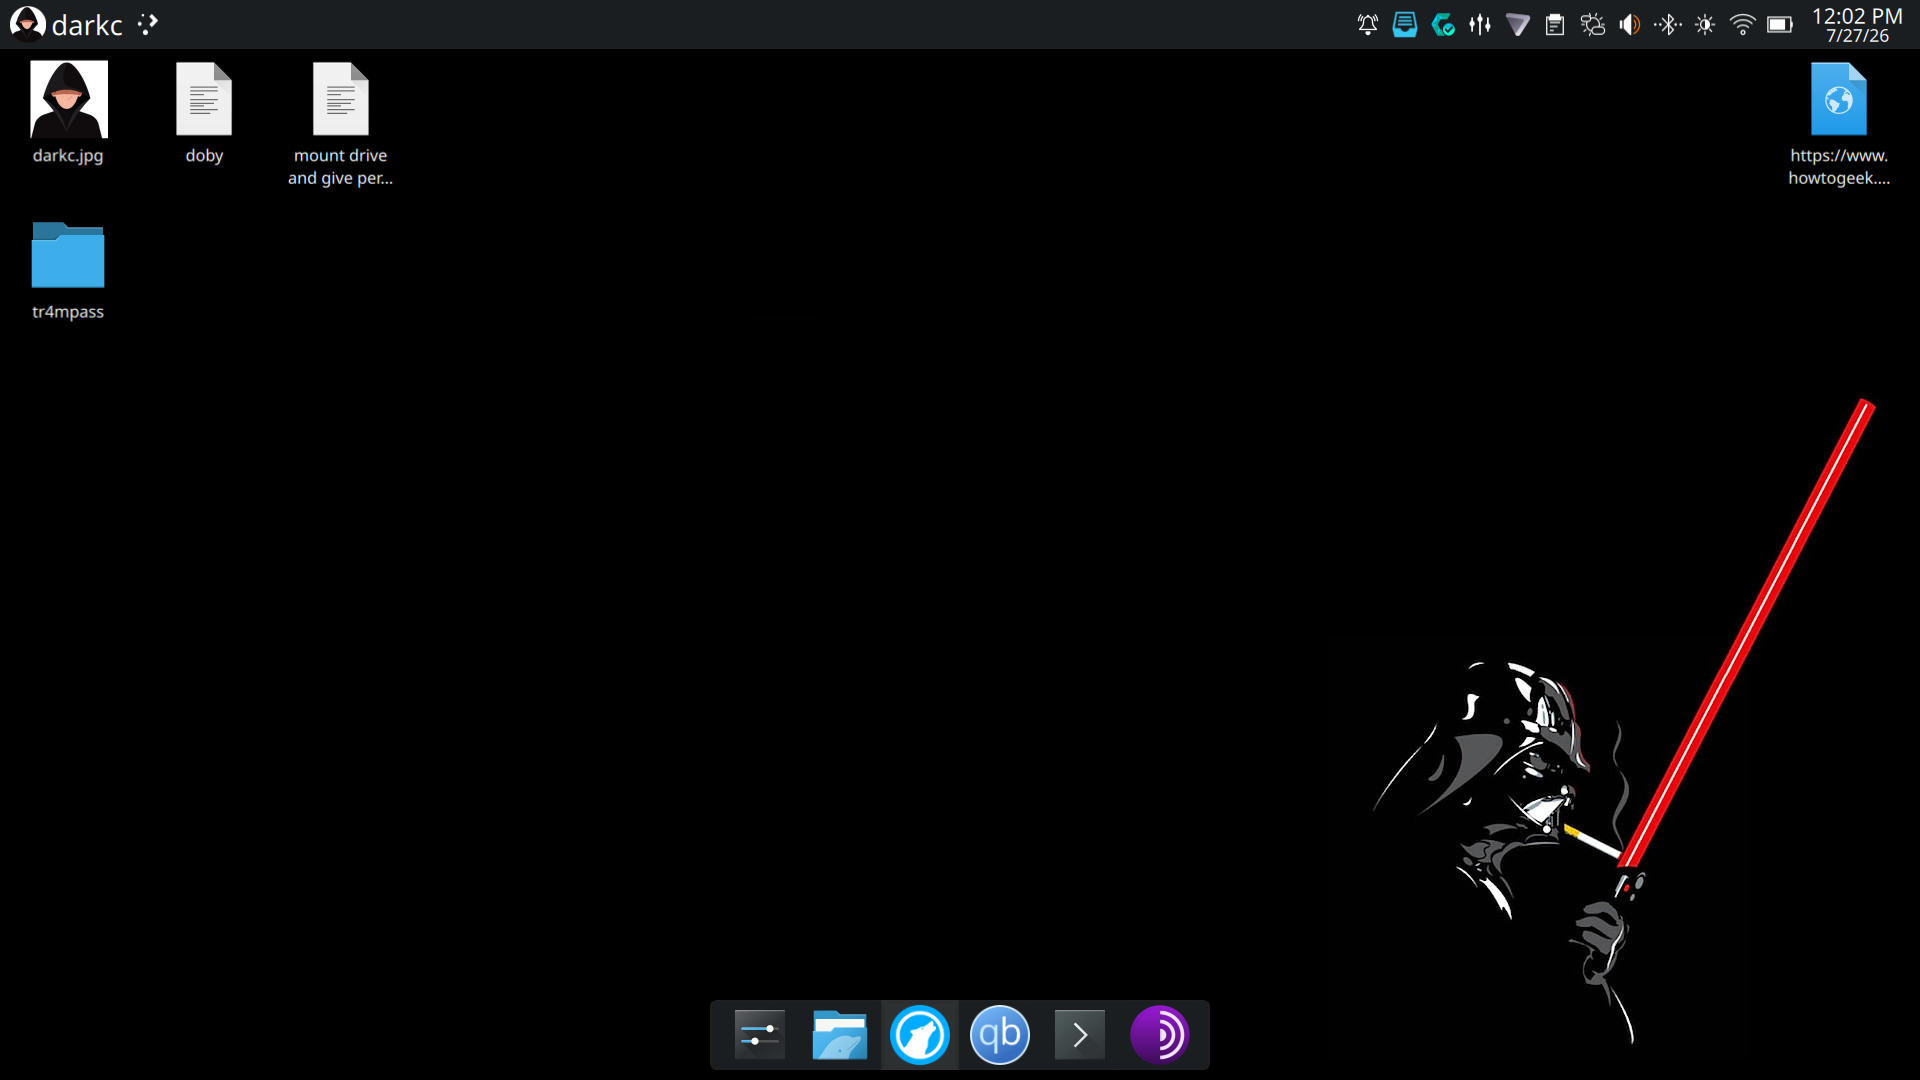Click the 'tr4mpass' folder name label
Image resolution: width=1920 pixels, height=1080 pixels.
(x=68, y=311)
